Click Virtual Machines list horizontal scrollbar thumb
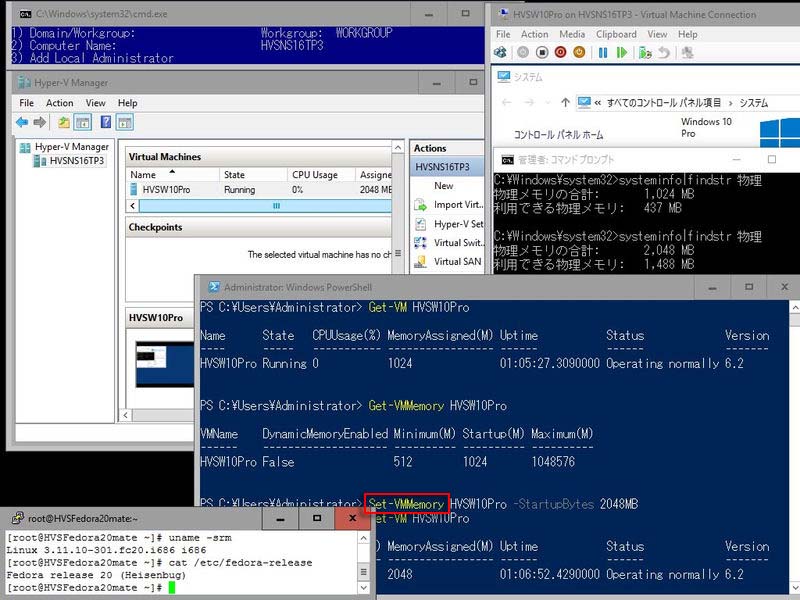The width and height of the screenshot is (800, 600). (265, 206)
